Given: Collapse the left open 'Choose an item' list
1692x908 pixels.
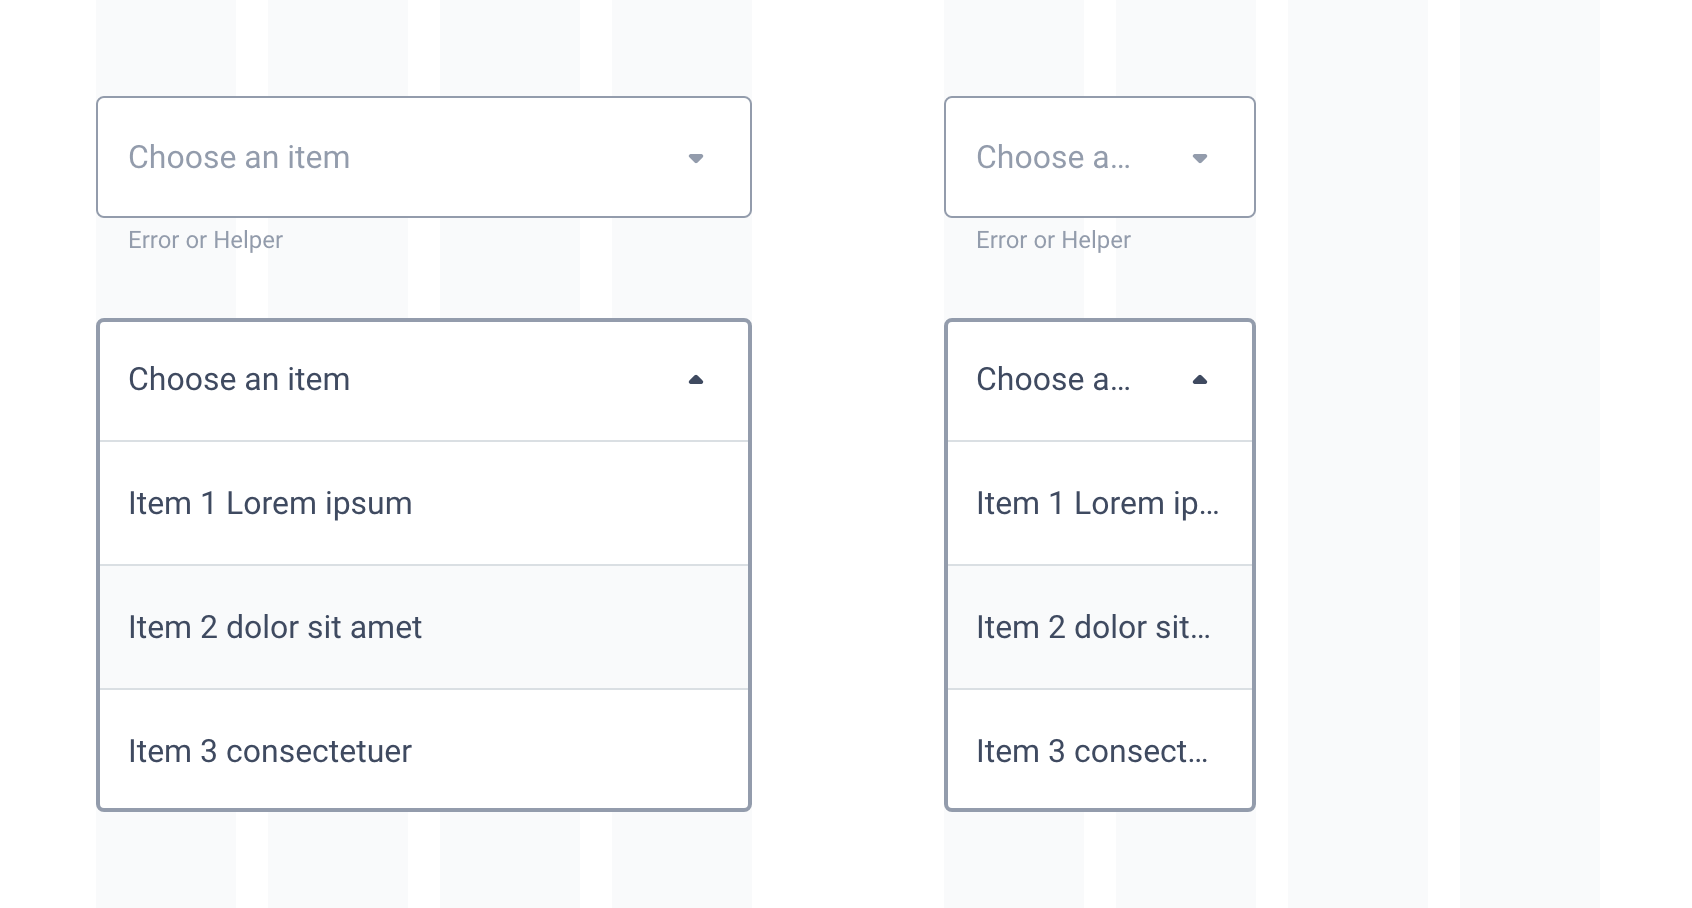Looking at the screenshot, I should (x=424, y=380).
